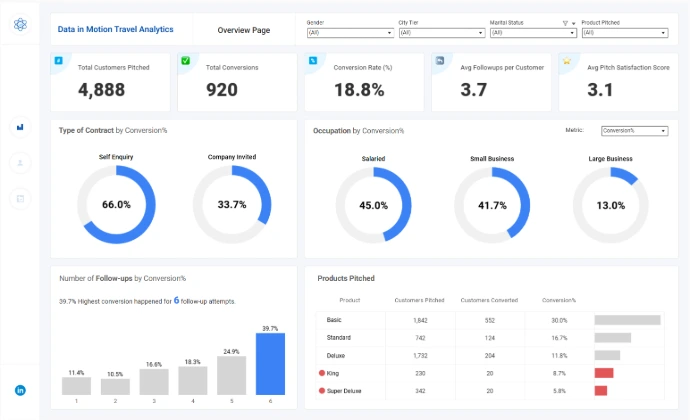Change the Metric dropdown set to Conversion%

(x=634, y=130)
